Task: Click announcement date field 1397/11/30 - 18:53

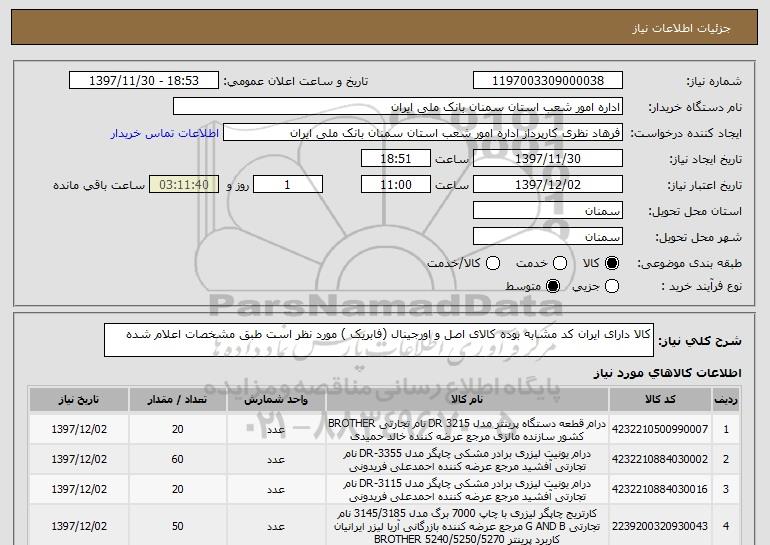Action: click(144, 81)
